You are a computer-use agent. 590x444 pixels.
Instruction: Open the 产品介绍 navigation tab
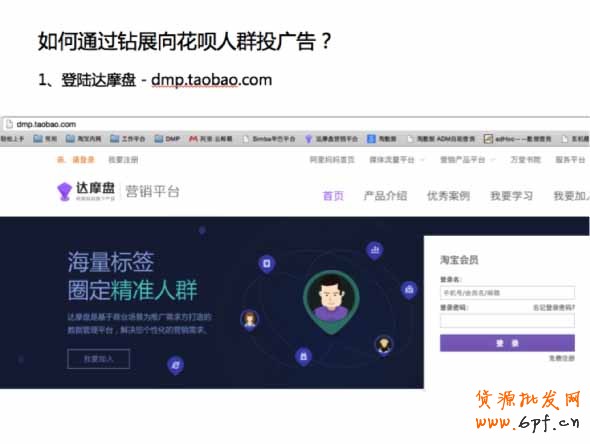point(385,196)
